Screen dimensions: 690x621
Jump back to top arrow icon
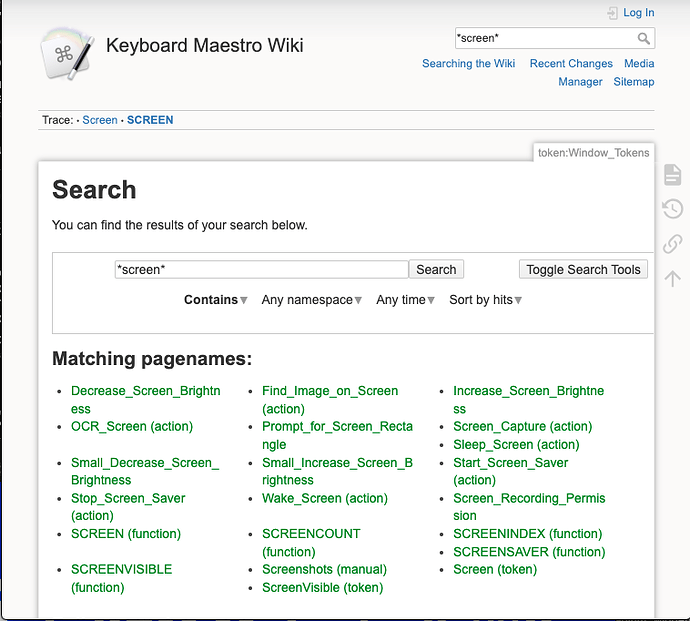coord(672,278)
